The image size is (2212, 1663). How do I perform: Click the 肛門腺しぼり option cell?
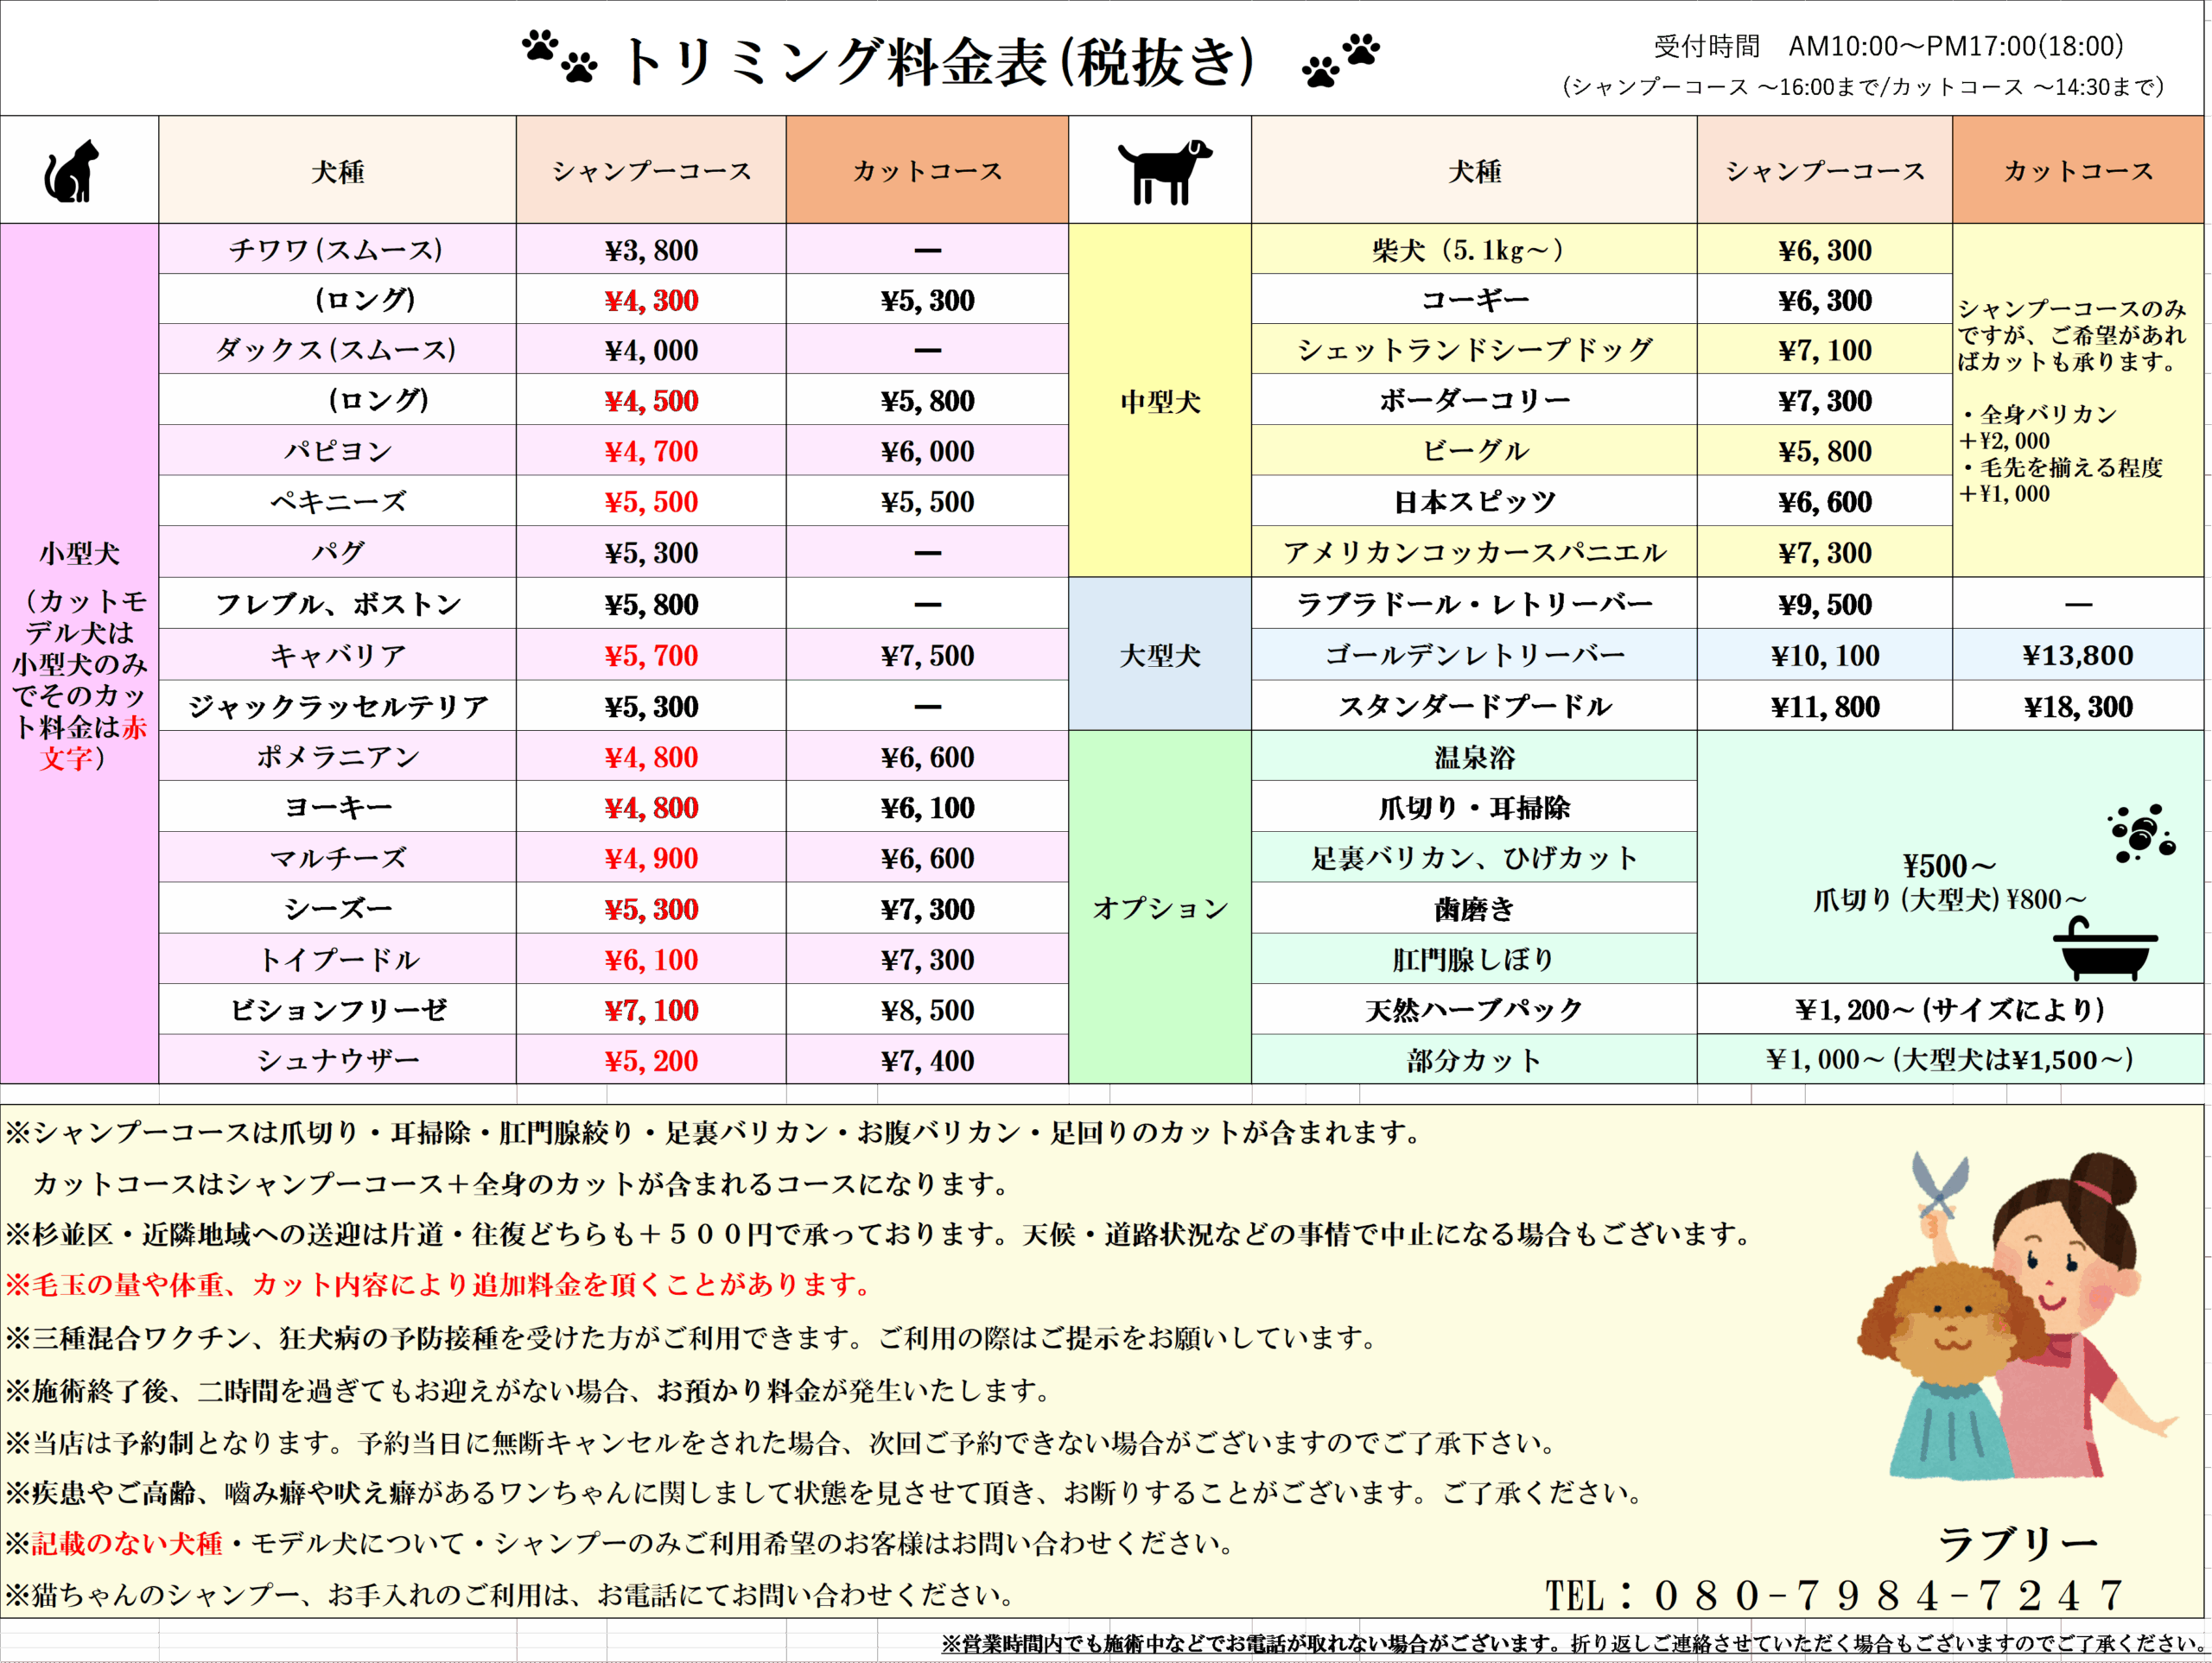[x=1474, y=959]
